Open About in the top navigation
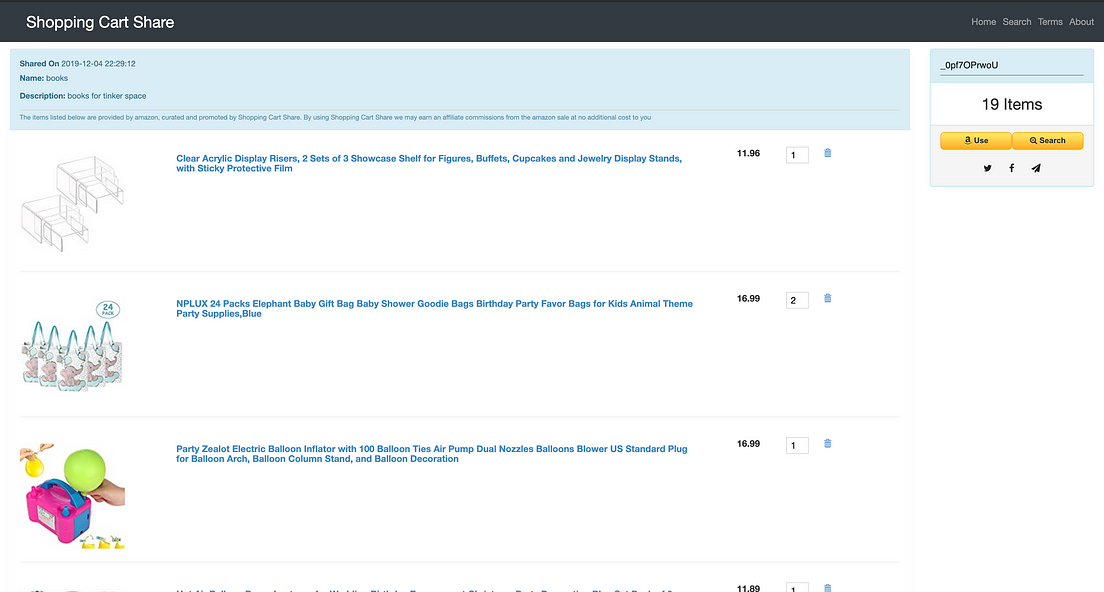Viewport: 1104px width, 592px height. point(1081,22)
